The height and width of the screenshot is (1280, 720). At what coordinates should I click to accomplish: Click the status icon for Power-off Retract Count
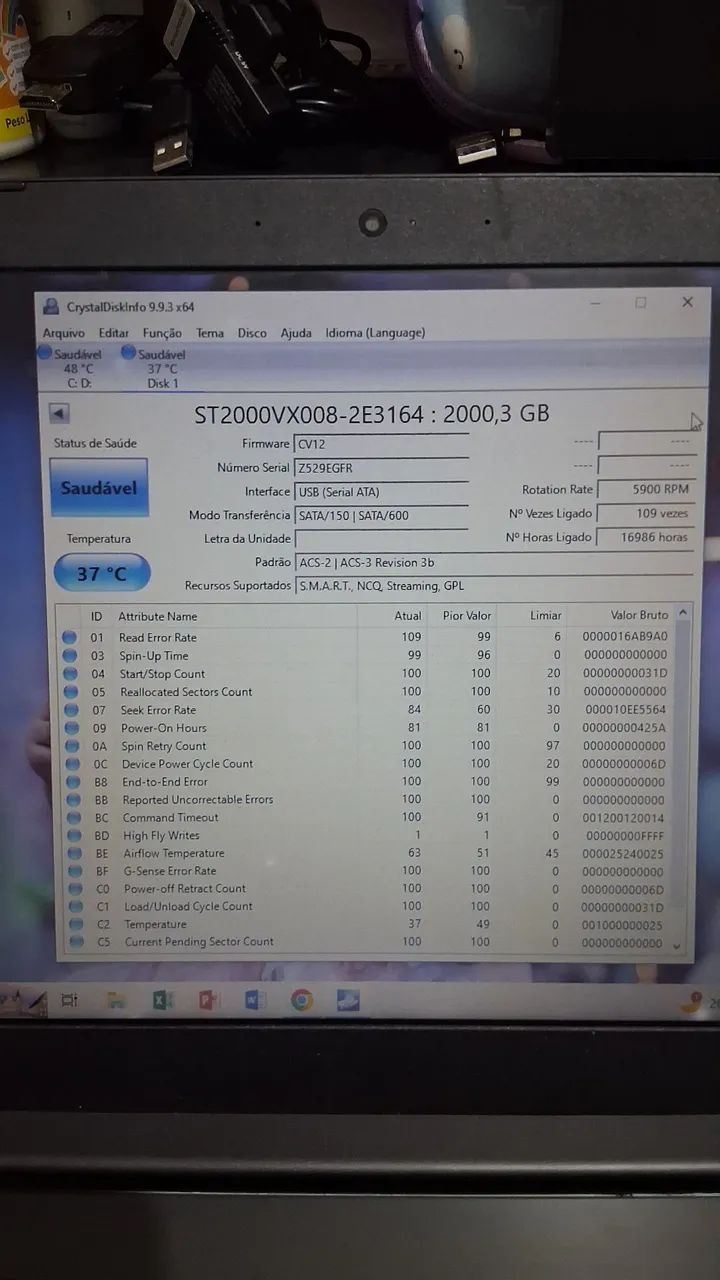coord(75,888)
